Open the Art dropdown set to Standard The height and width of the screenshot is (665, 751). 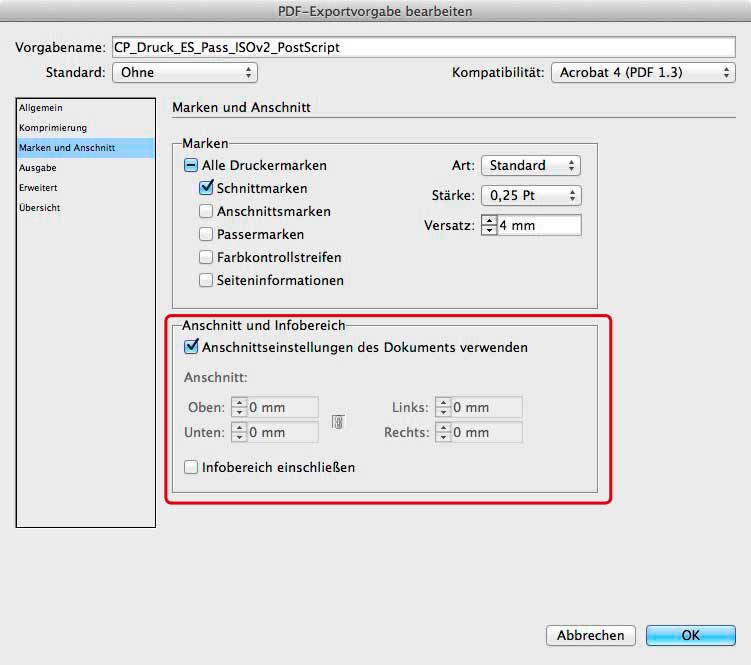click(x=531, y=165)
